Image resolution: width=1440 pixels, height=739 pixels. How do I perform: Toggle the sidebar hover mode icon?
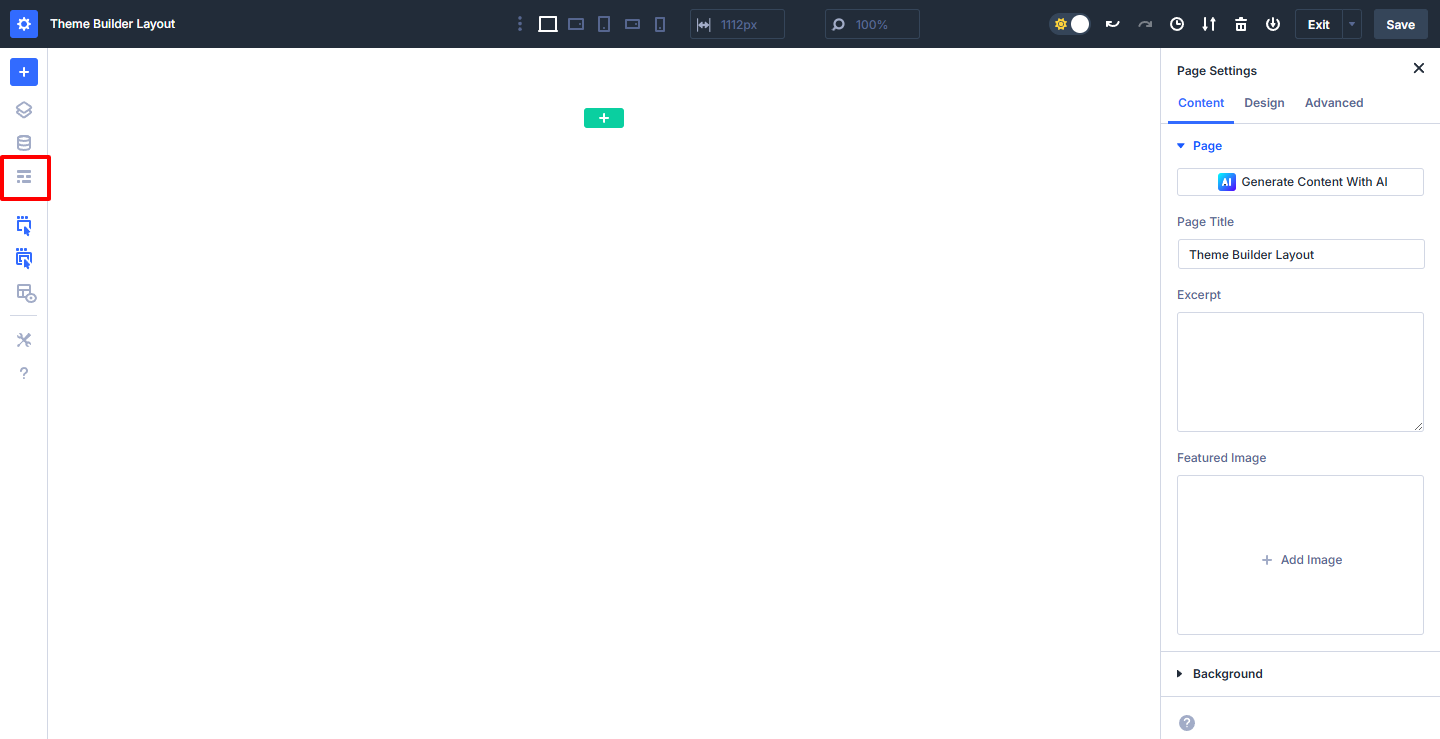point(24,226)
